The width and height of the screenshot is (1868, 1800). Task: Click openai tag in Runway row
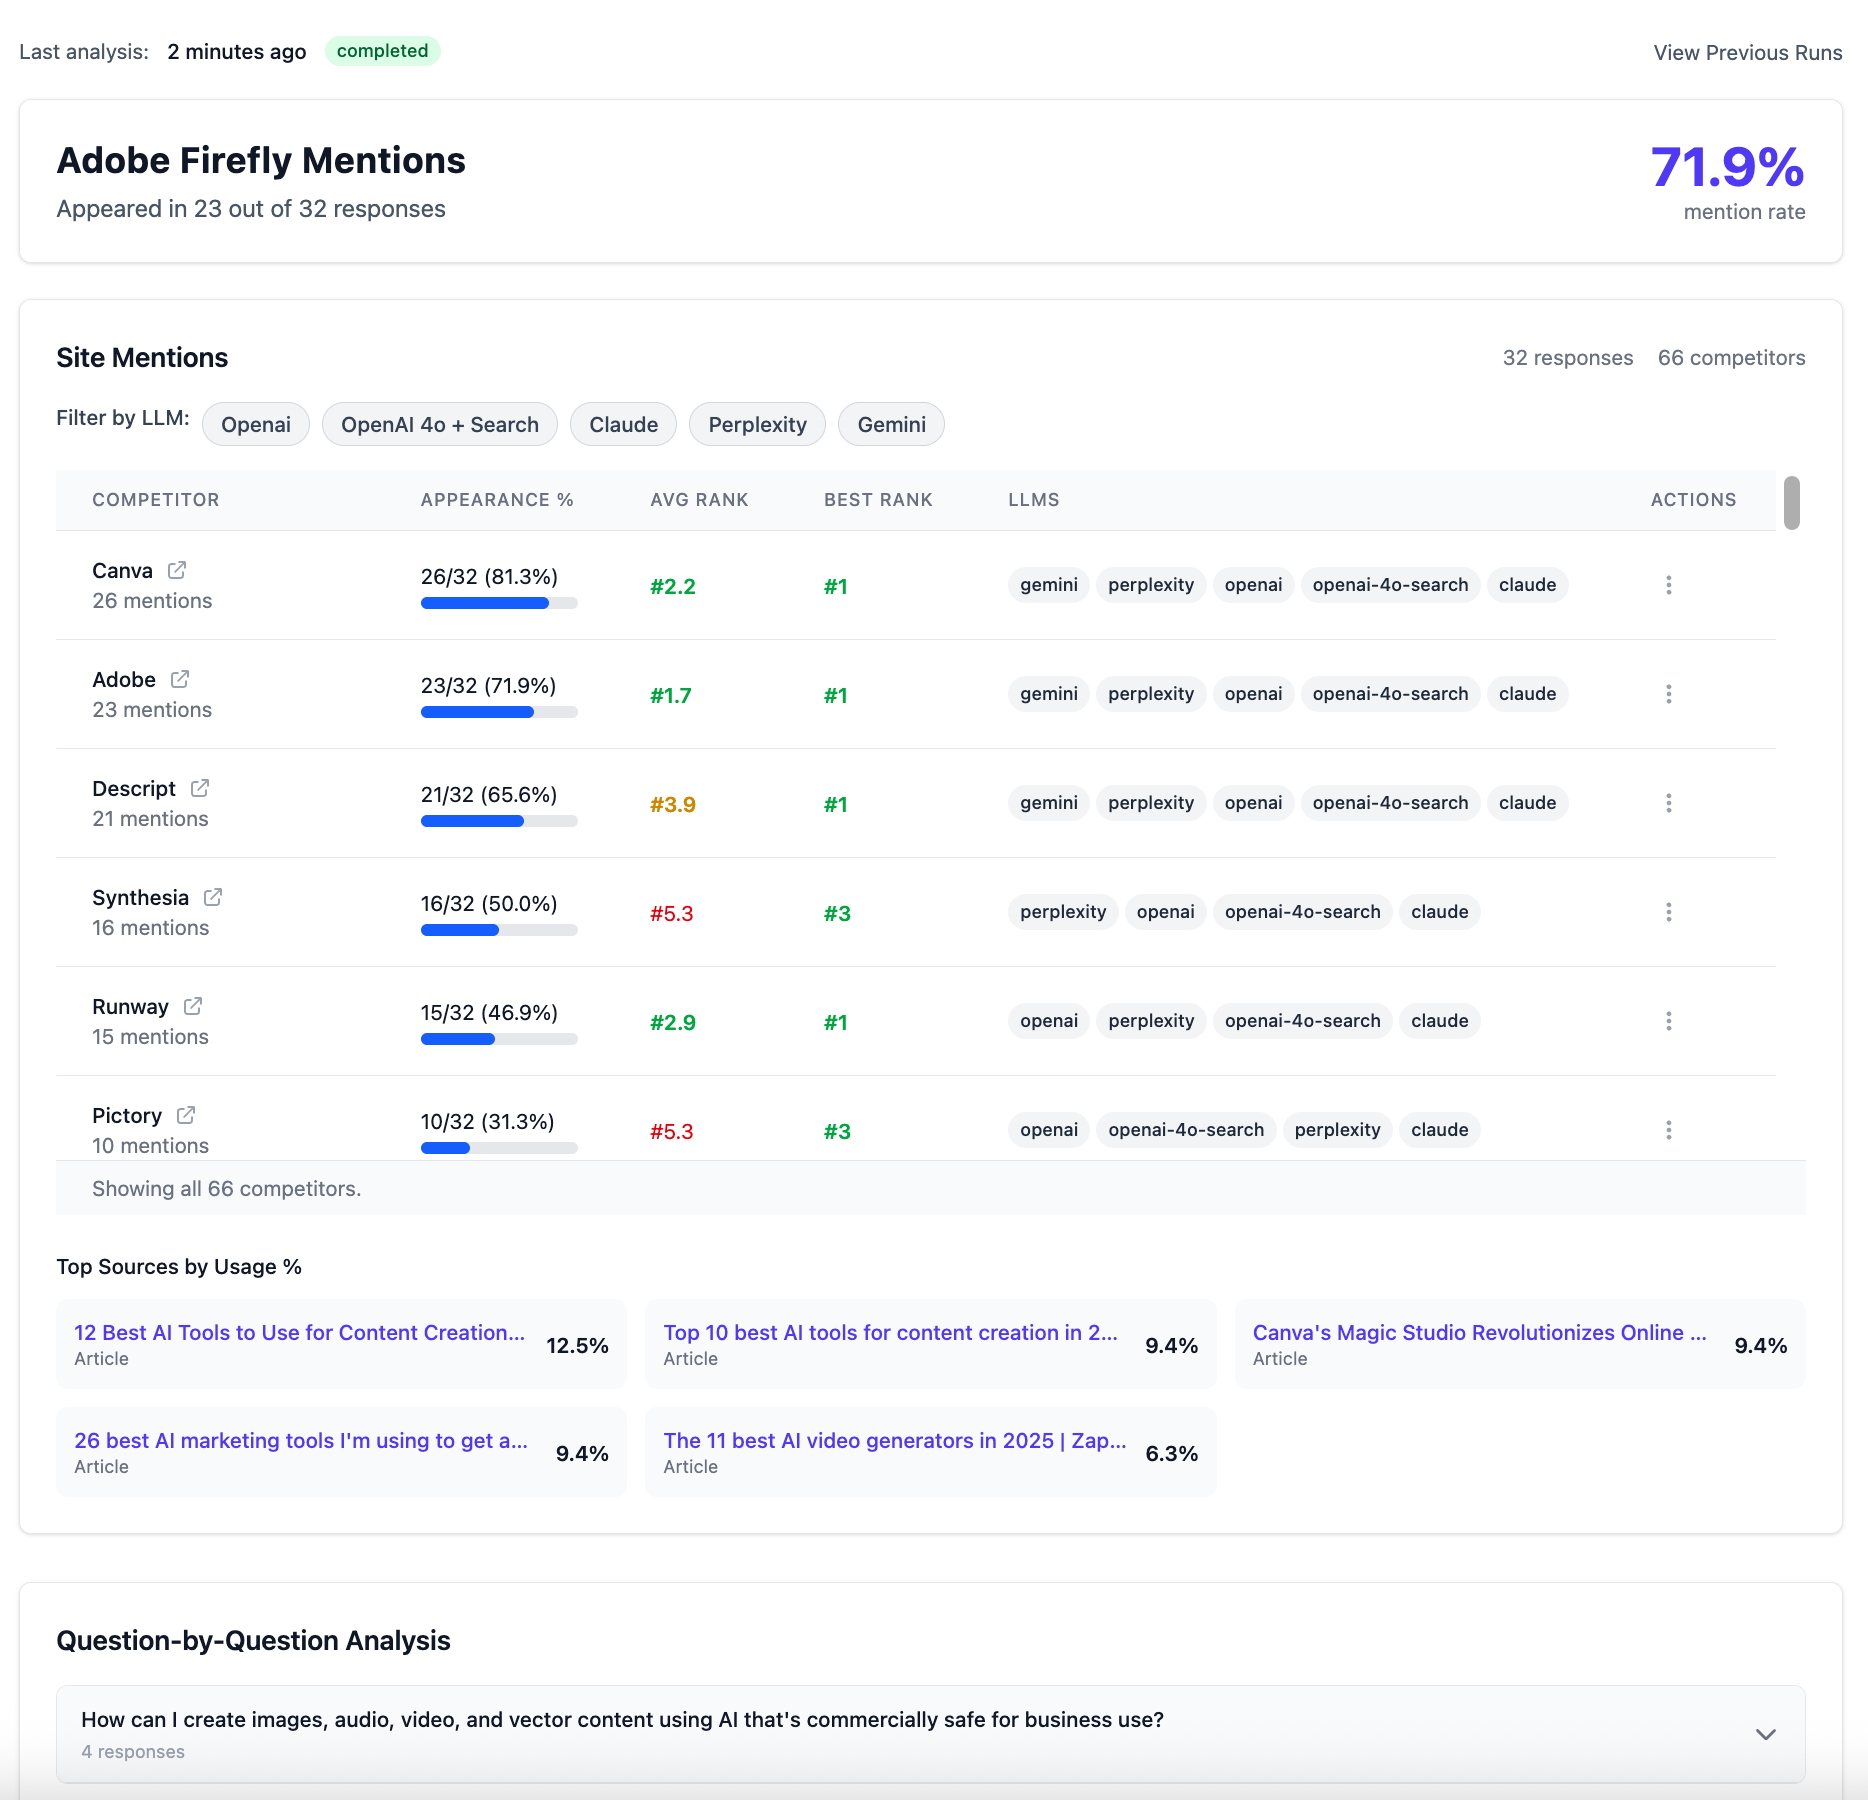[x=1048, y=1021]
